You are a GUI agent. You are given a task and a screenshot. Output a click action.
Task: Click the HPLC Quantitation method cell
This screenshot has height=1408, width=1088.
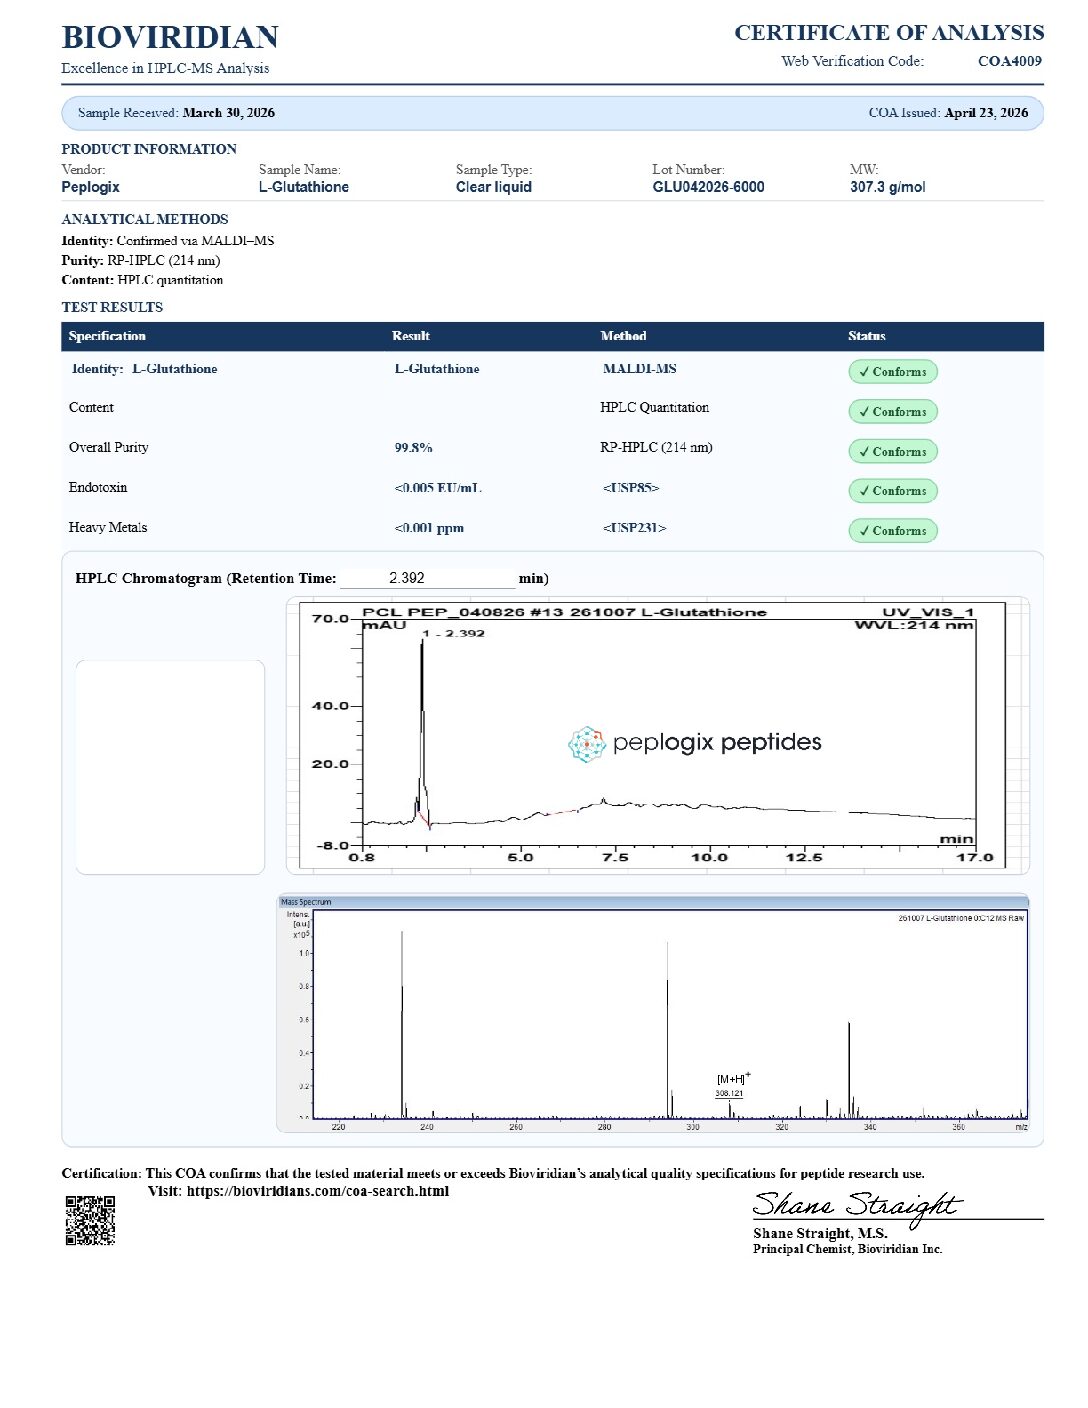click(654, 407)
